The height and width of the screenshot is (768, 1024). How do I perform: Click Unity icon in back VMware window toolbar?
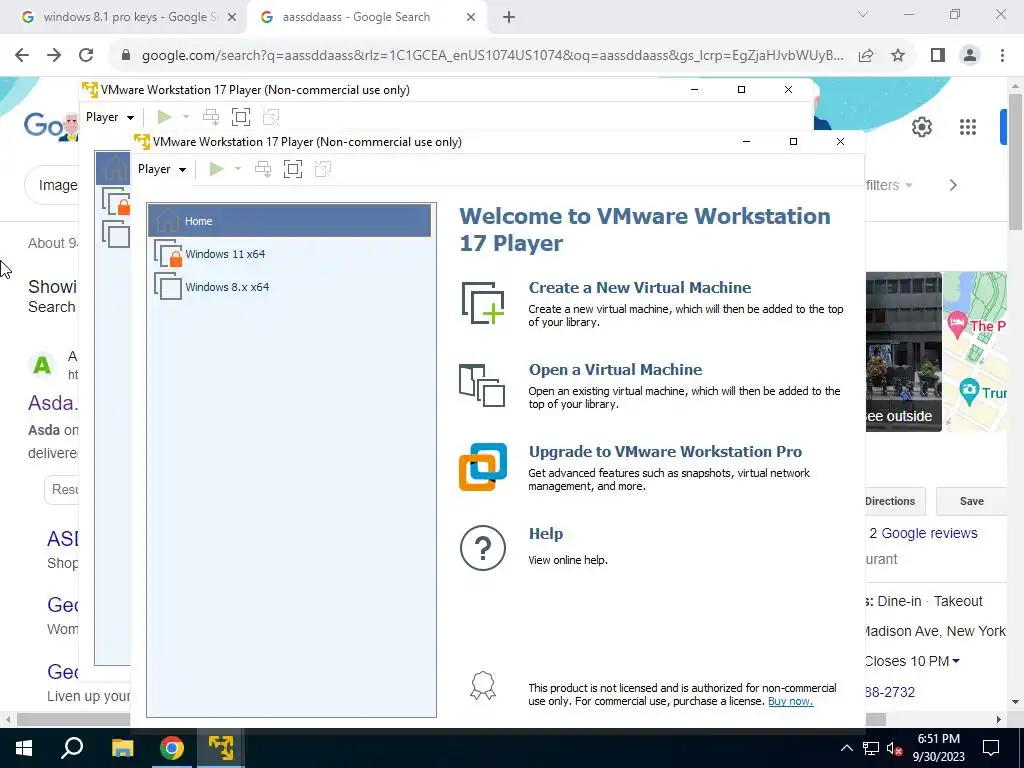pyautogui.click(x=270, y=117)
